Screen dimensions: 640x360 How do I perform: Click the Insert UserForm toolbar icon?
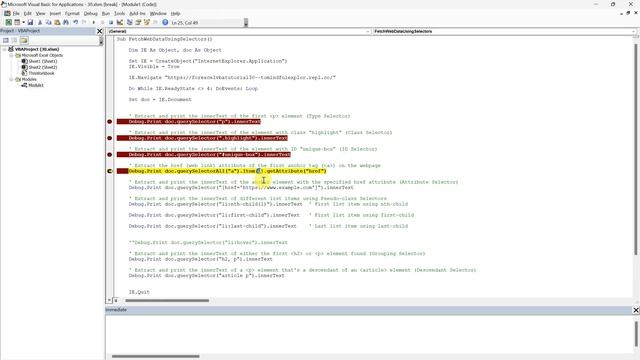[17, 22]
